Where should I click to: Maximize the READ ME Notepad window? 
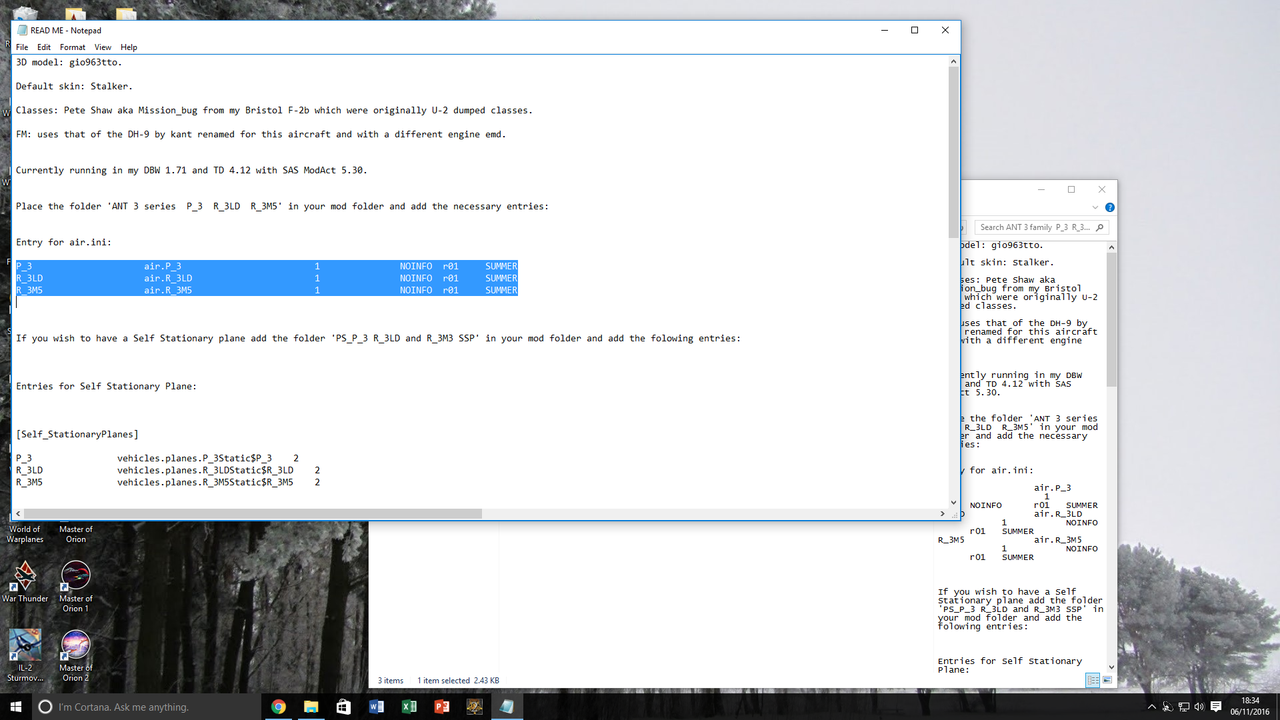[914, 30]
